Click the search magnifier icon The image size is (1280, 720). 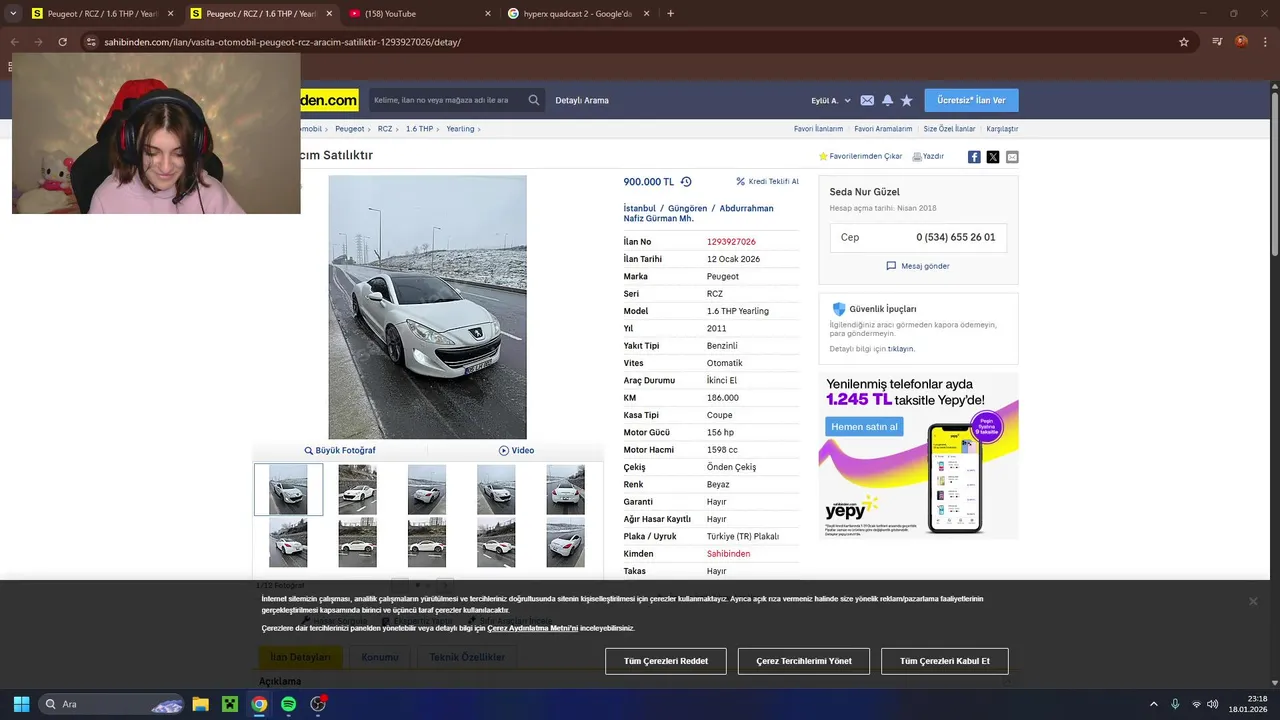pyautogui.click(x=534, y=100)
